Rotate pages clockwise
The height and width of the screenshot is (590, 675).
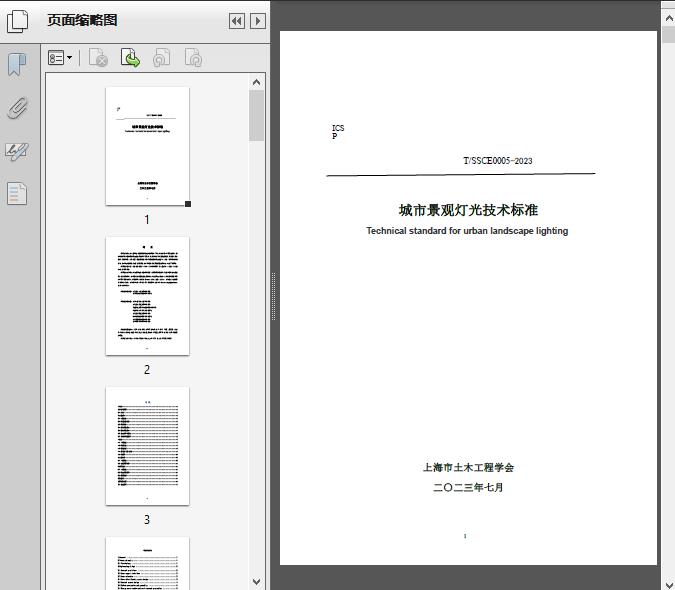pos(193,58)
